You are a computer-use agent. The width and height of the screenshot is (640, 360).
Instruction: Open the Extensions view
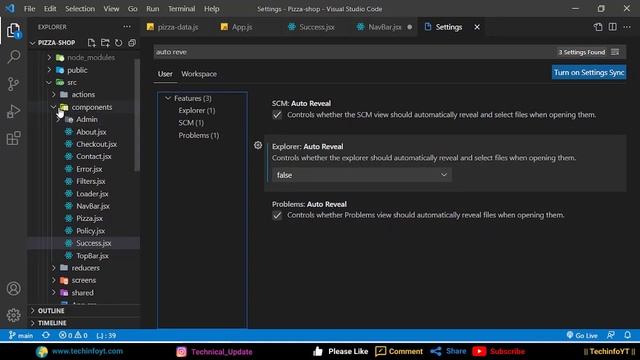pos(13,138)
